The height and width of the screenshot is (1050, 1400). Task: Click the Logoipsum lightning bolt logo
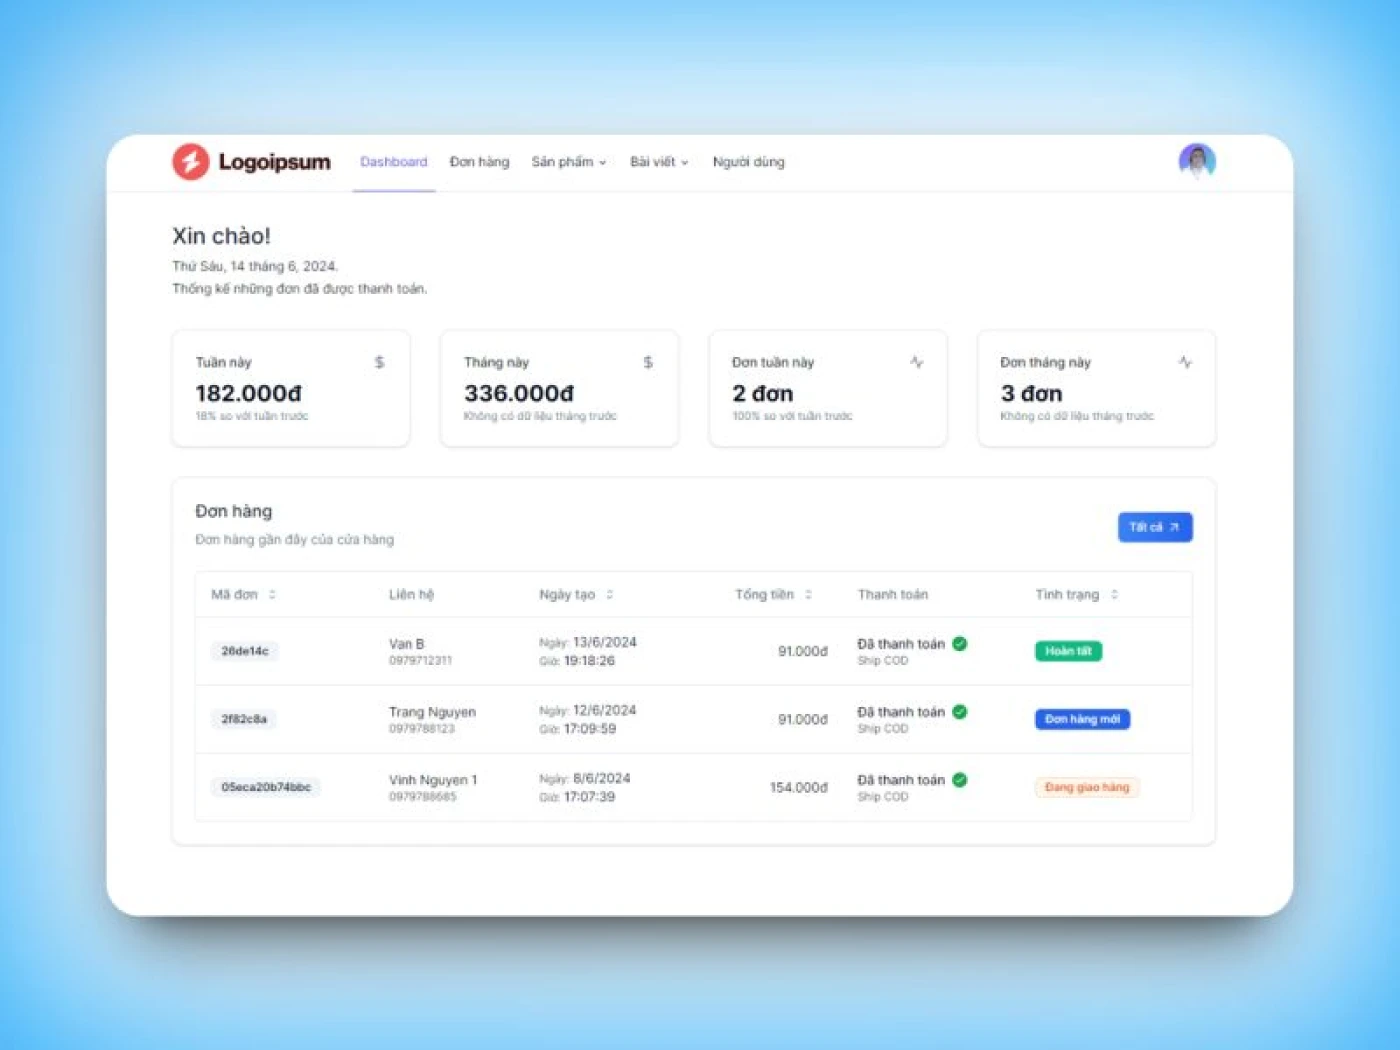click(x=190, y=162)
